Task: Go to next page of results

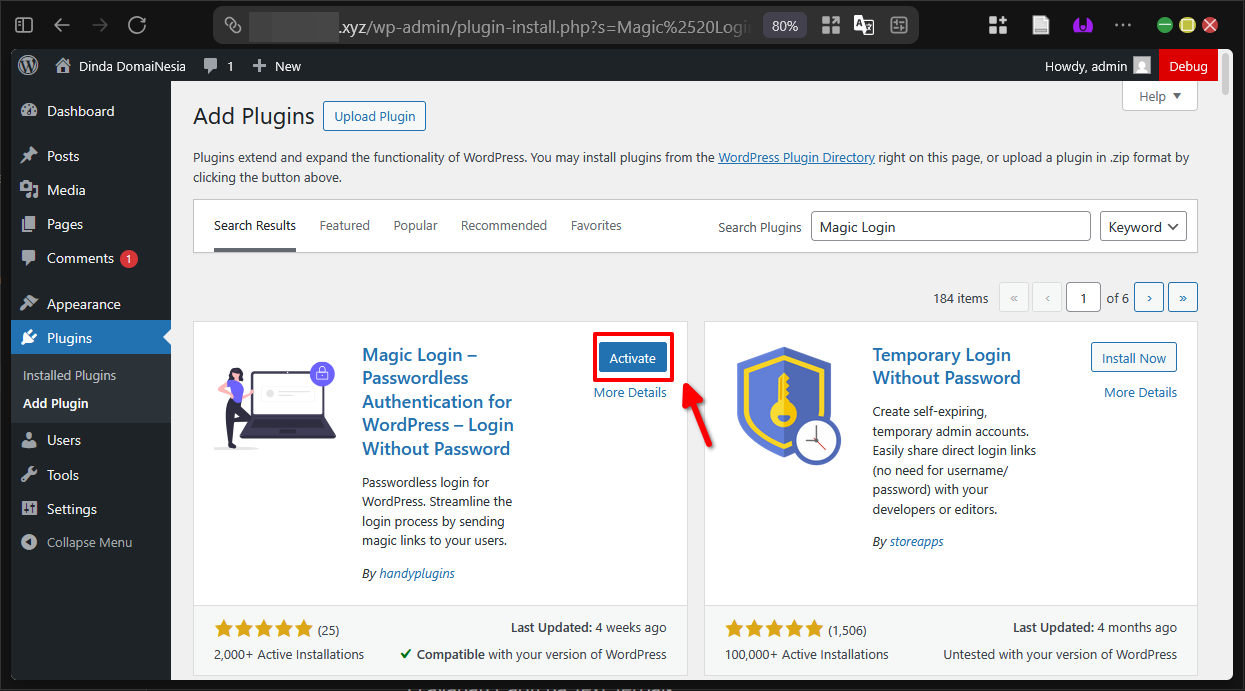Action: [x=1150, y=298]
